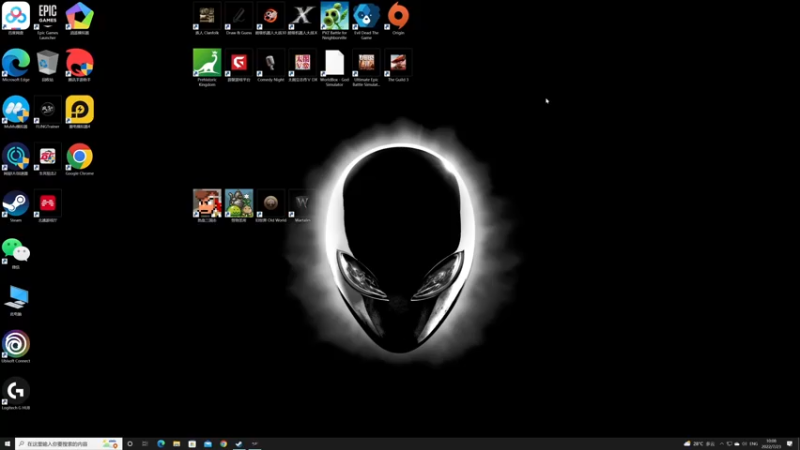Launch the Old World game shortcut

coord(271,204)
